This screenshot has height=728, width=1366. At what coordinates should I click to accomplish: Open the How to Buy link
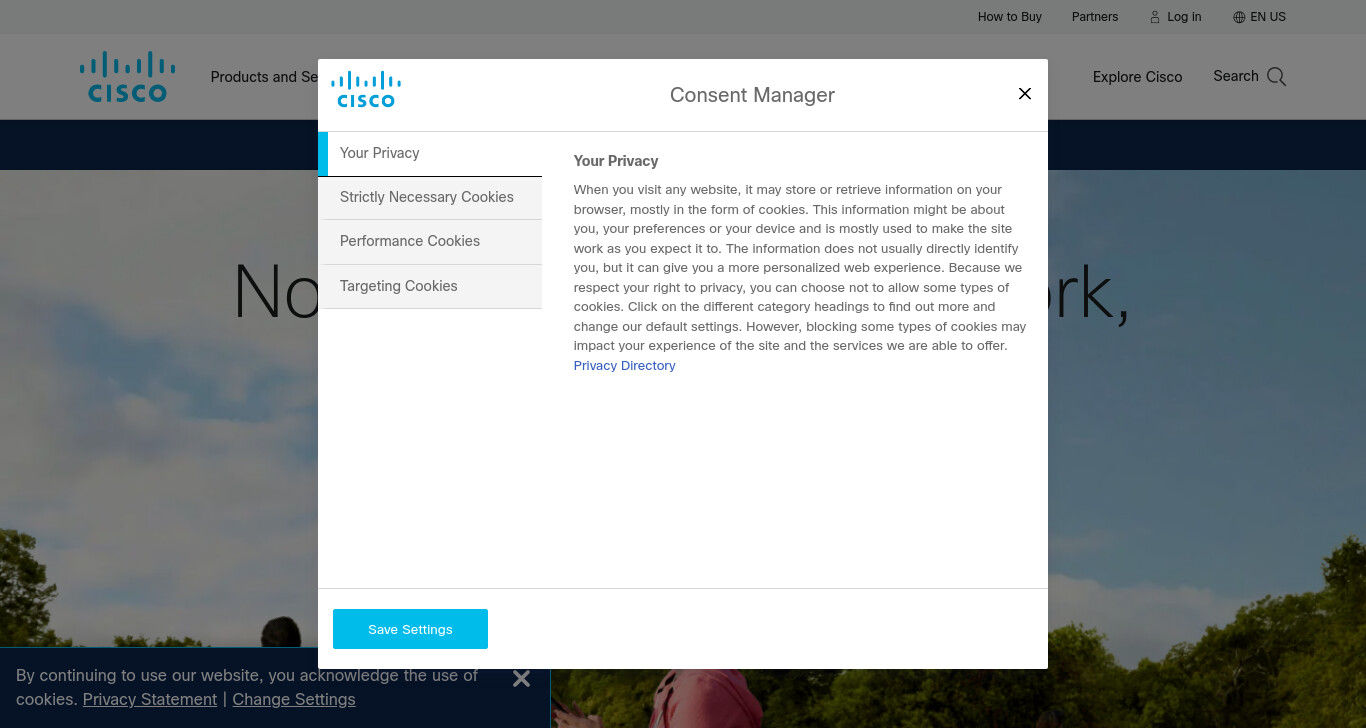[x=1010, y=17]
